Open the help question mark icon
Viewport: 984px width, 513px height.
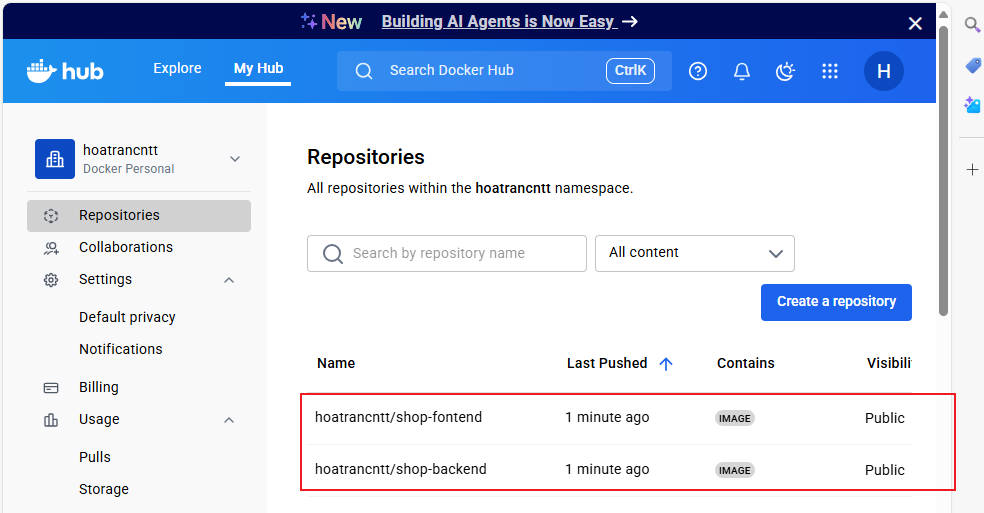click(x=698, y=71)
